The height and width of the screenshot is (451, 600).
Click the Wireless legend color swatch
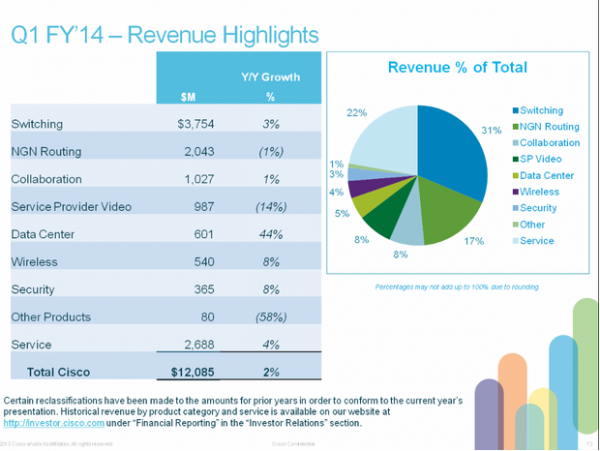515,192
